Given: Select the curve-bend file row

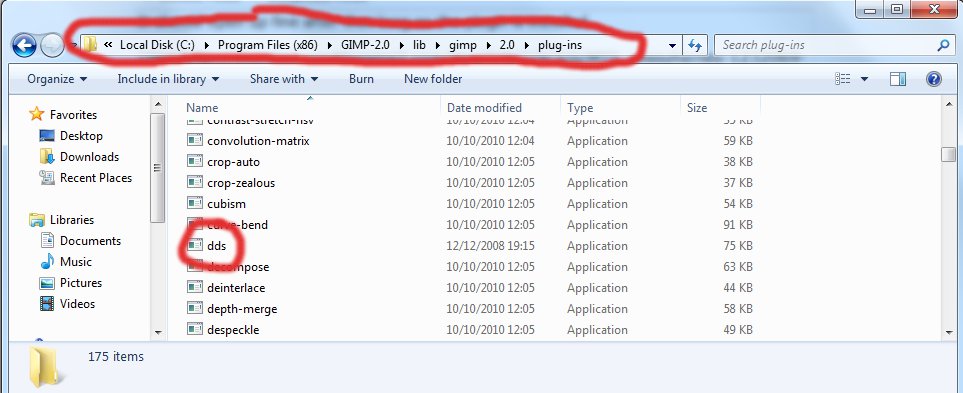Looking at the screenshot, I should pos(470,225).
